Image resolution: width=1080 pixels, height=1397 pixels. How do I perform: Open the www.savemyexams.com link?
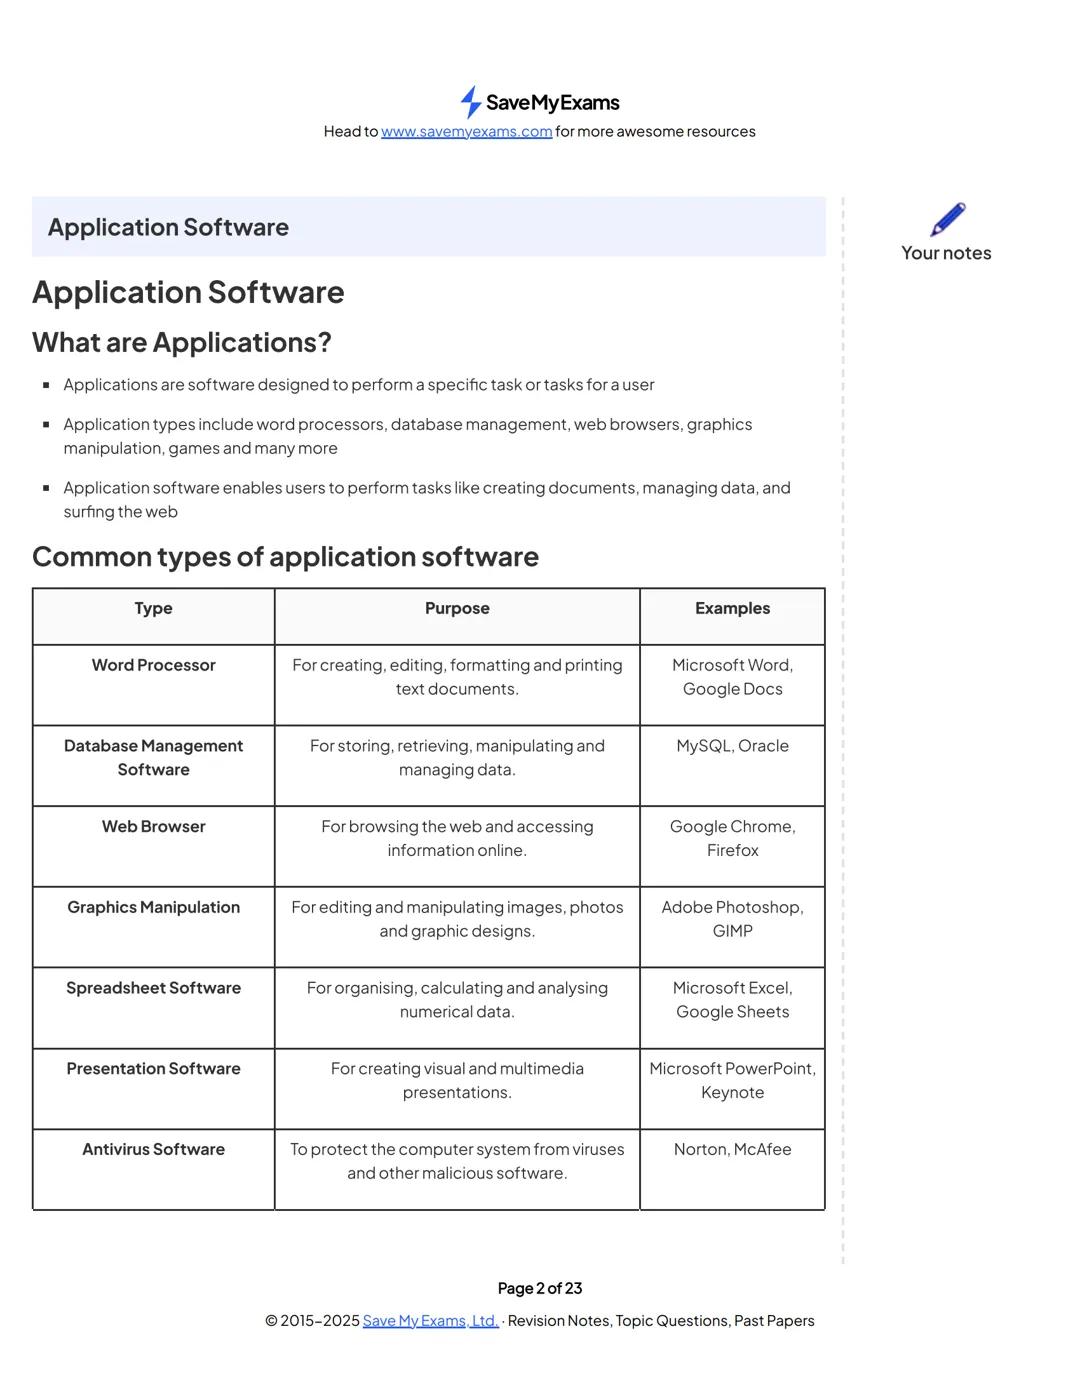pyautogui.click(x=466, y=132)
